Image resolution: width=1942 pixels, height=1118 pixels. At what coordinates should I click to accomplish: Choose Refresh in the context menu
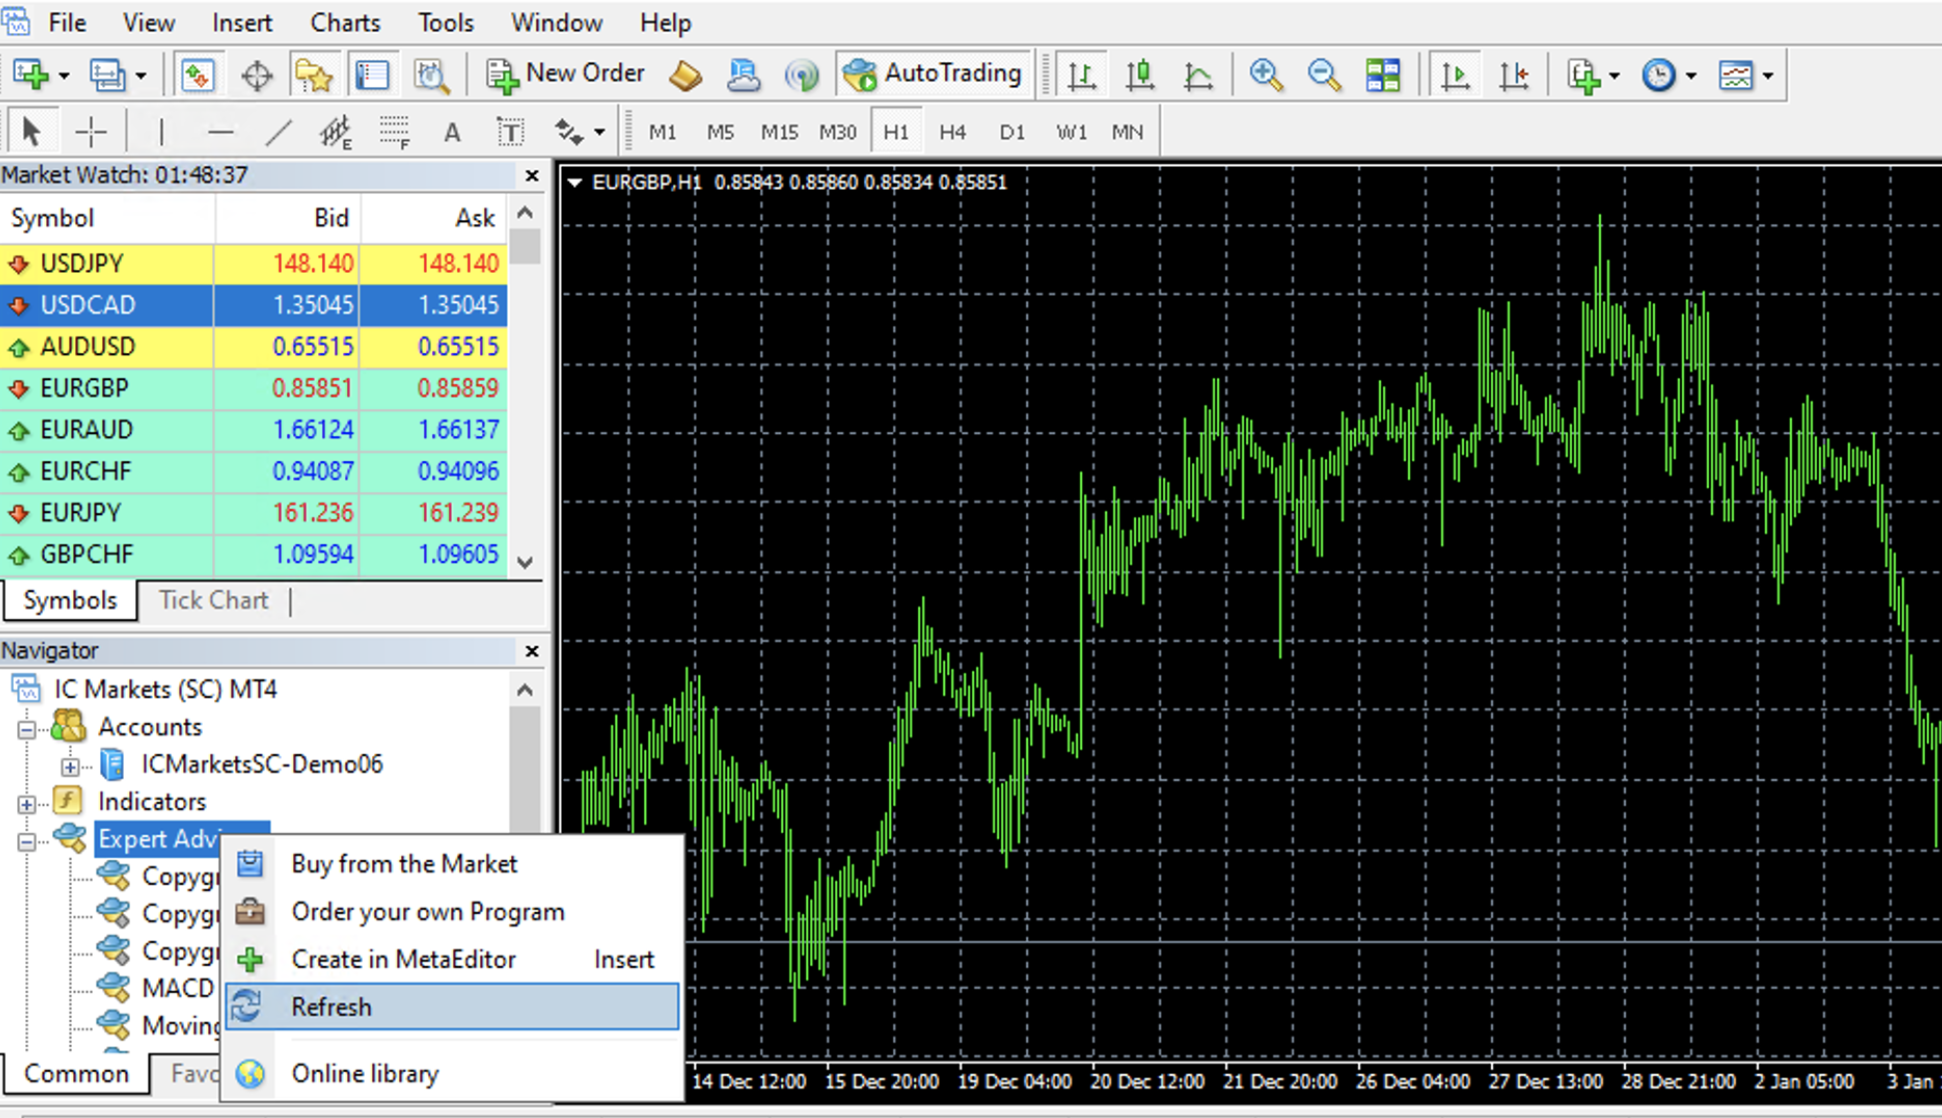331,1006
